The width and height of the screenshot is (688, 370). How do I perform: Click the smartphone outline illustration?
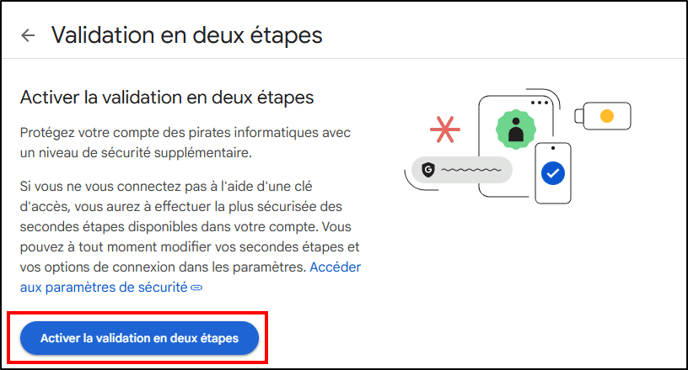(x=553, y=173)
